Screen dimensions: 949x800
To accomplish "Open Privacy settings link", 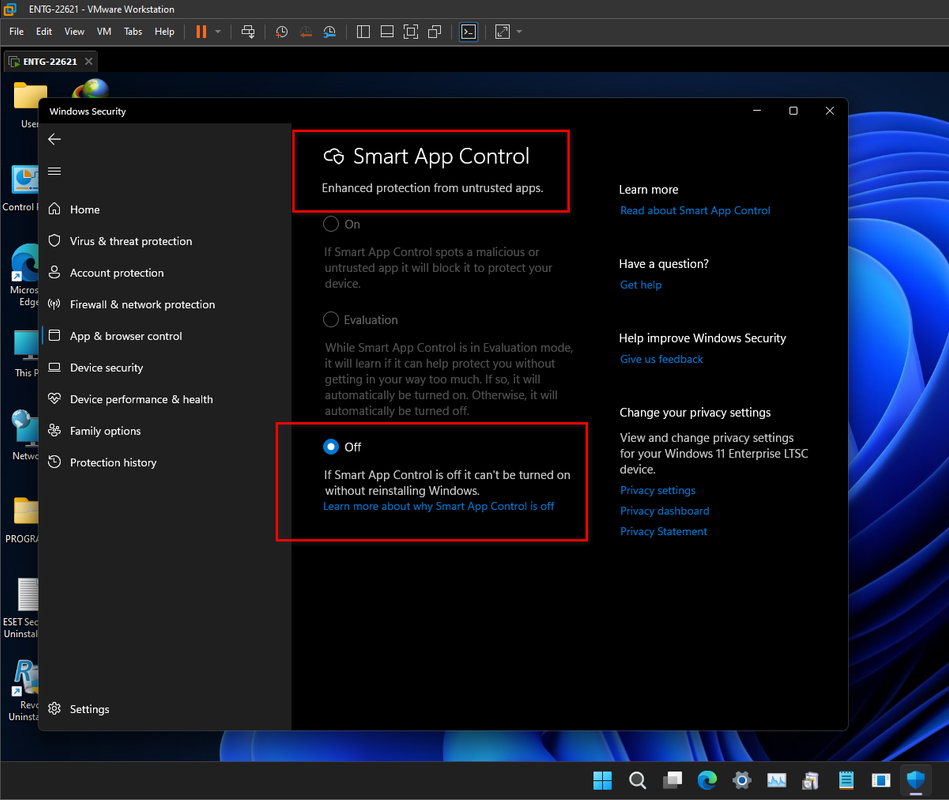I will [657, 490].
